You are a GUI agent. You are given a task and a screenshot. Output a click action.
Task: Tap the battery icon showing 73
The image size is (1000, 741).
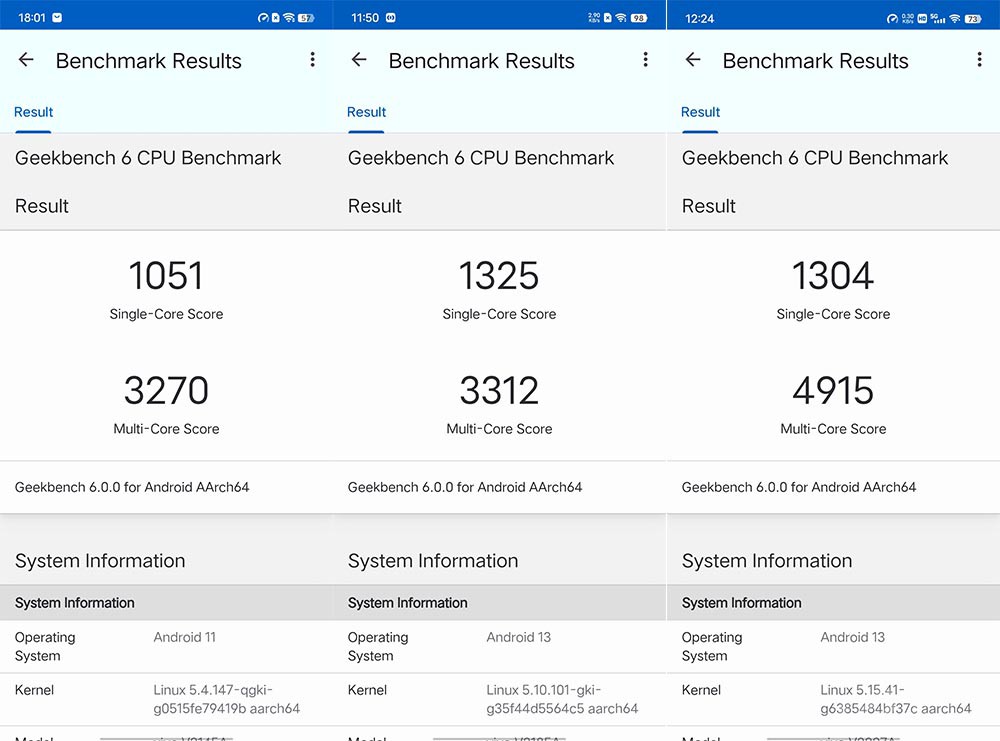[x=973, y=18]
